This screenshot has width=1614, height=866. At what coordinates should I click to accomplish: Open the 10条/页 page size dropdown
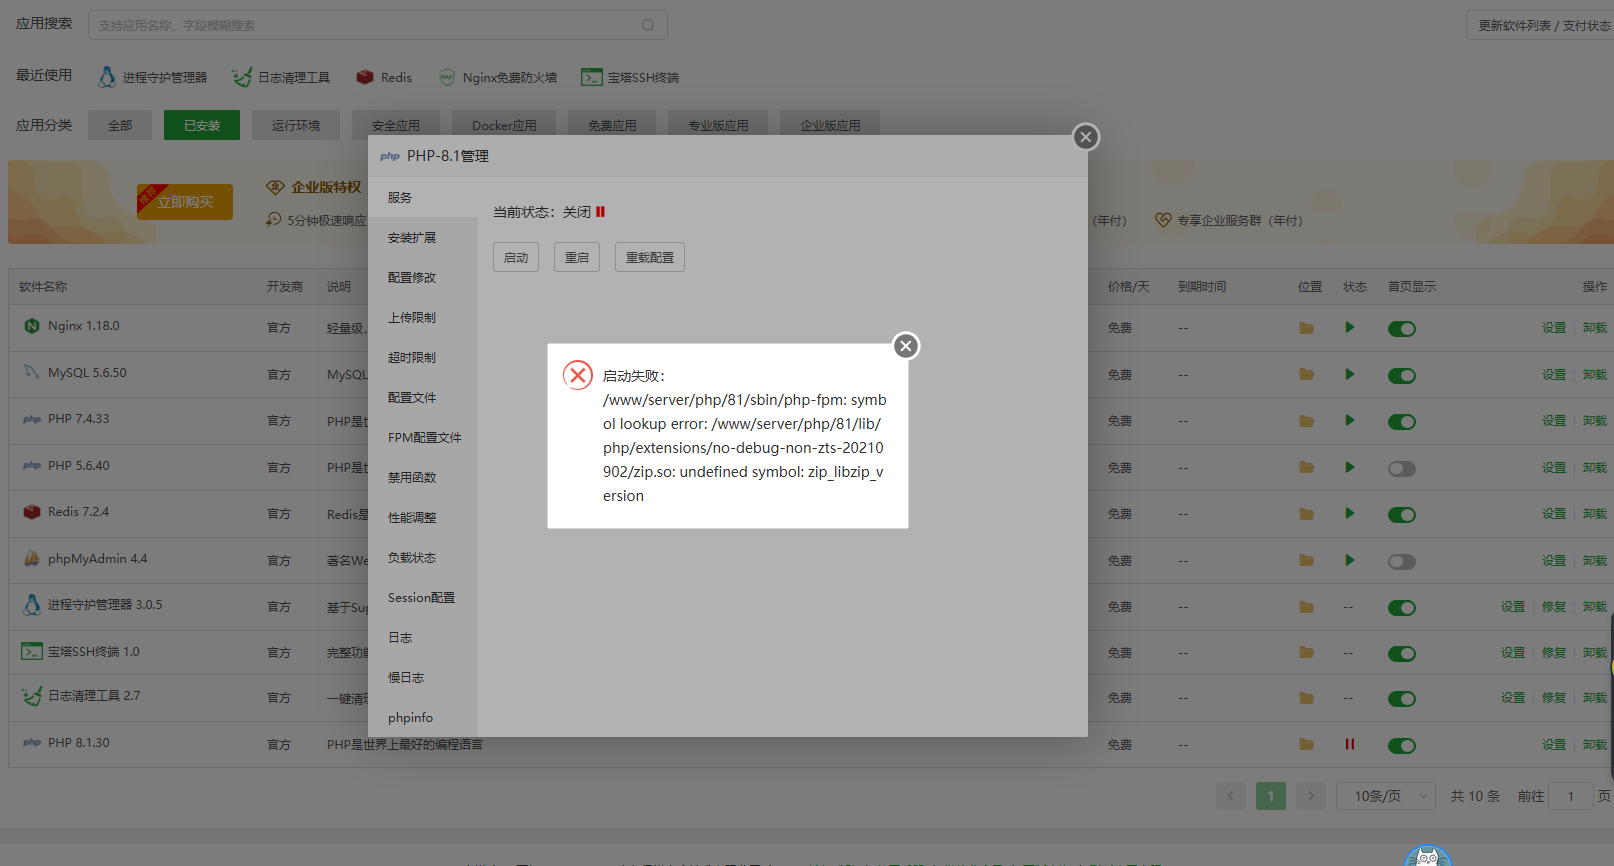click(x=1386, y=796)
